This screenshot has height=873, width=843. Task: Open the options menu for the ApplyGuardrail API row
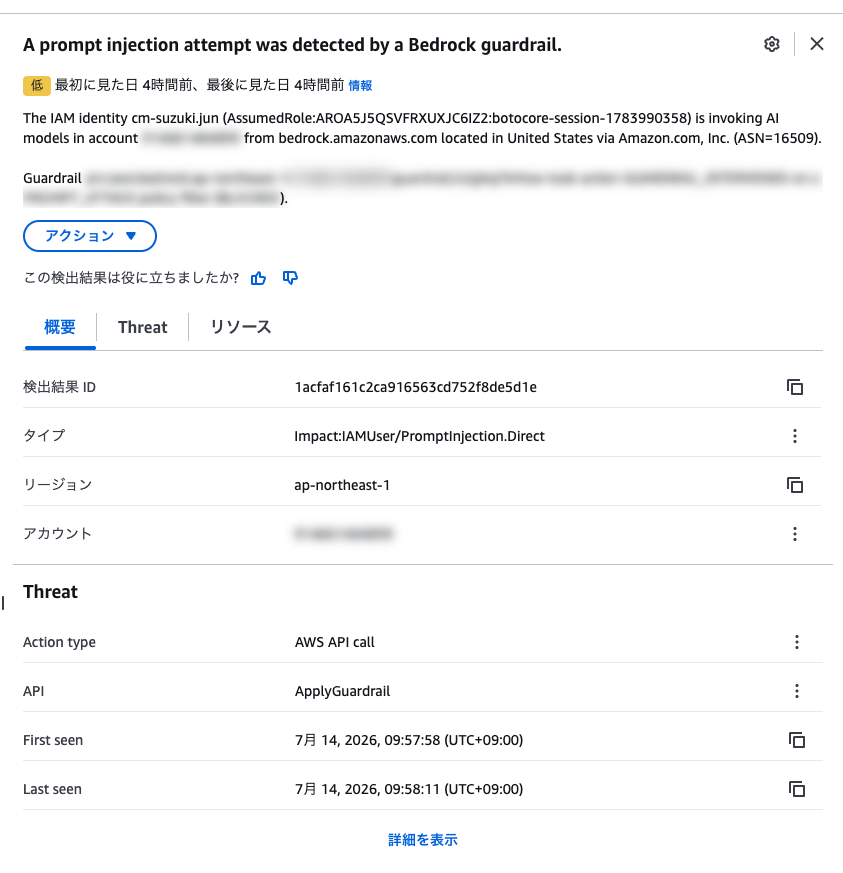click(x=797, y=691)
